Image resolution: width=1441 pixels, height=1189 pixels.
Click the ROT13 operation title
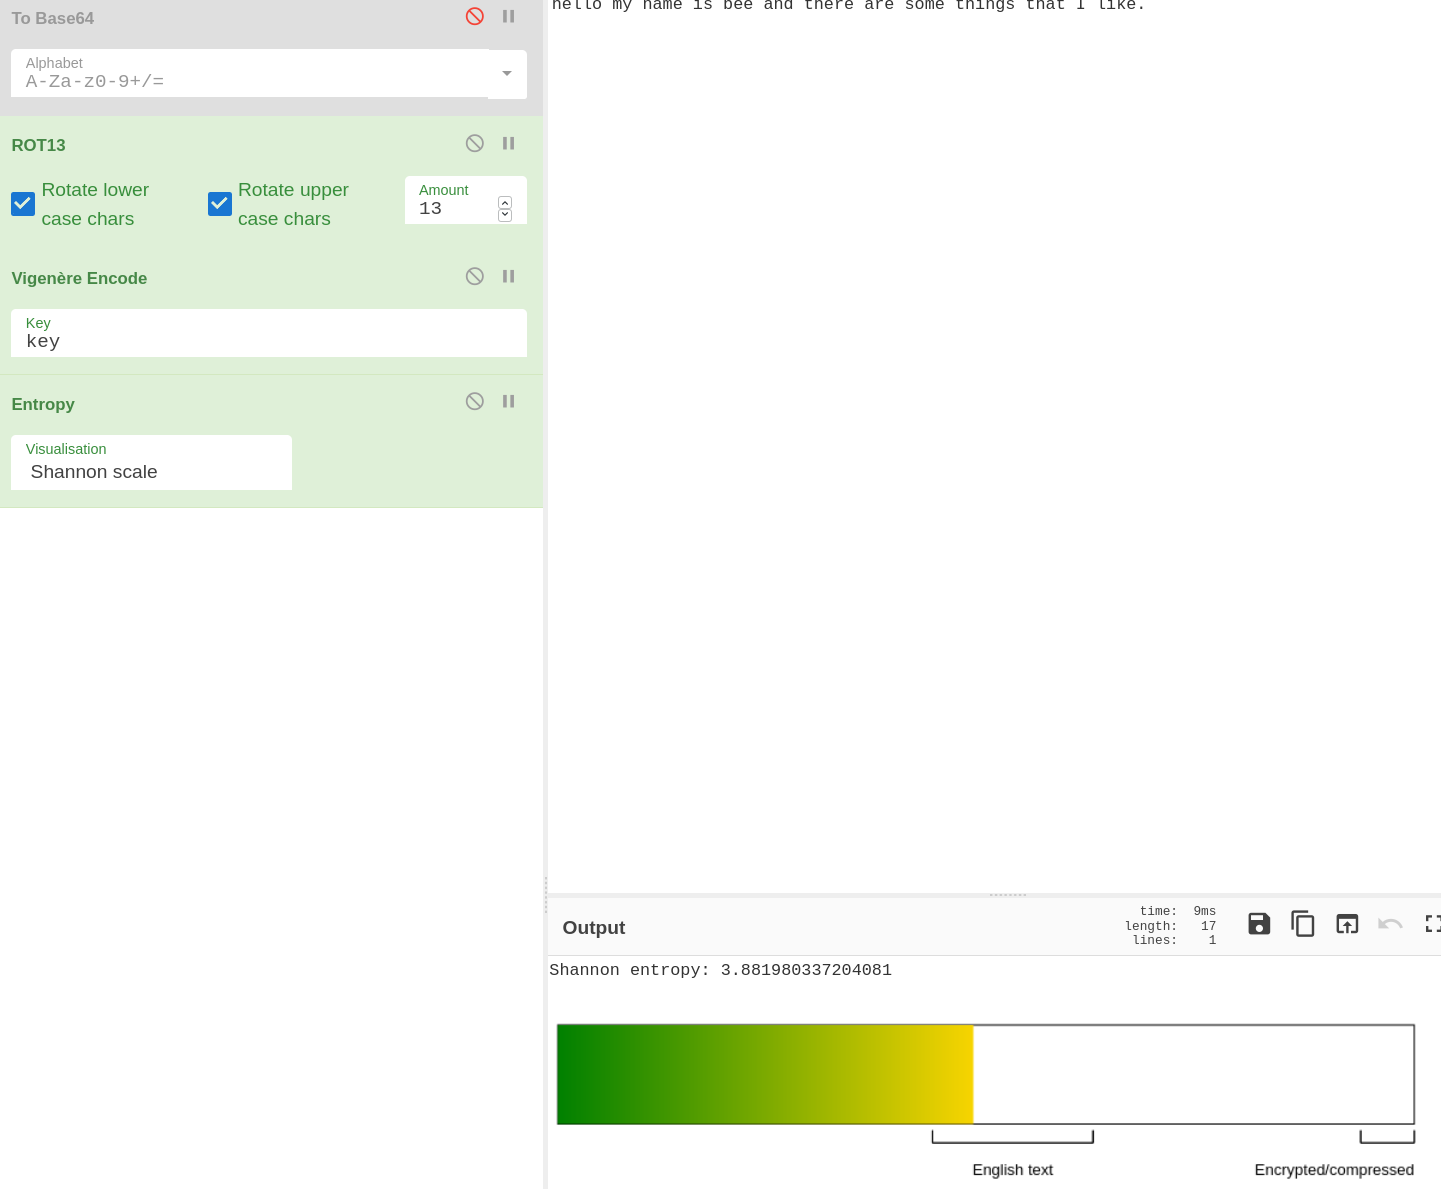click(38, 145)
